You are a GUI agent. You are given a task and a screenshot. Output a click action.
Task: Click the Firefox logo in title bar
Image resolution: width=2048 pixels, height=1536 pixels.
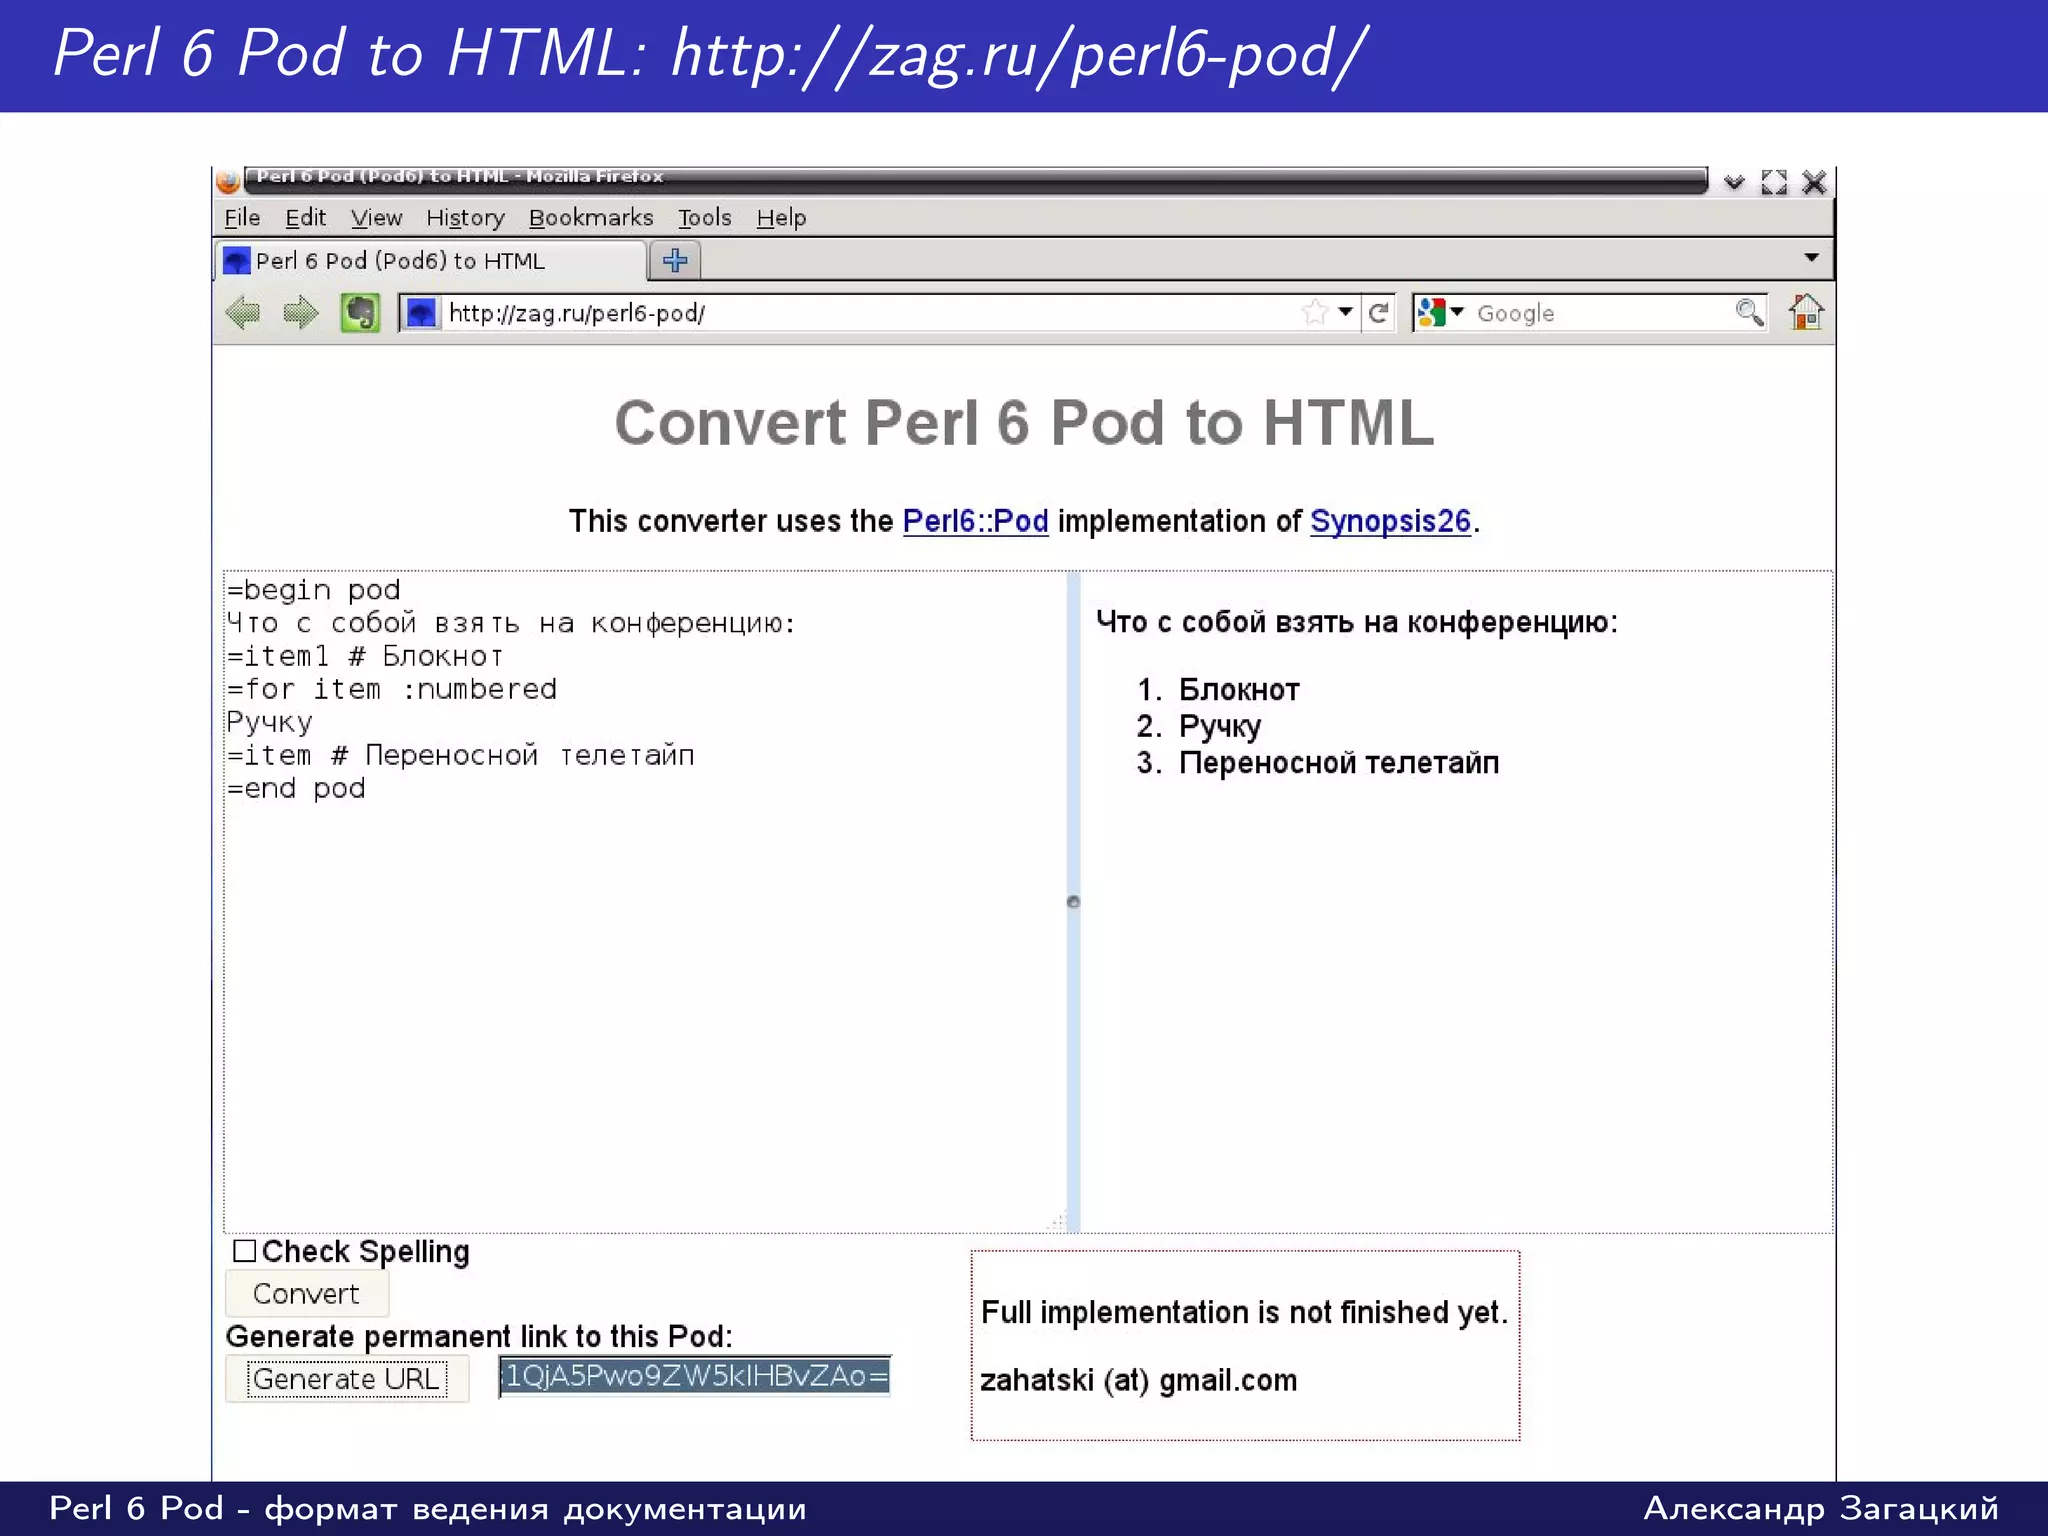pos(228,181)
